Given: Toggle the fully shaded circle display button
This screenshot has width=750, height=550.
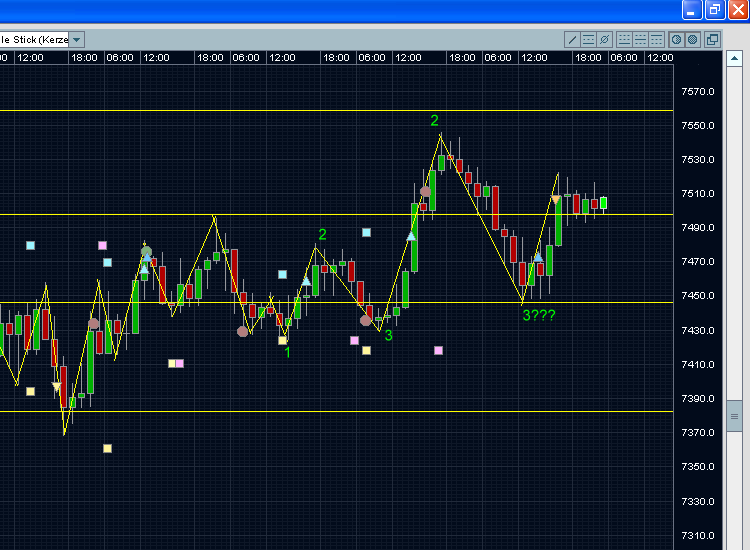Looking at the screenshot, I should [x=692, y=40].
